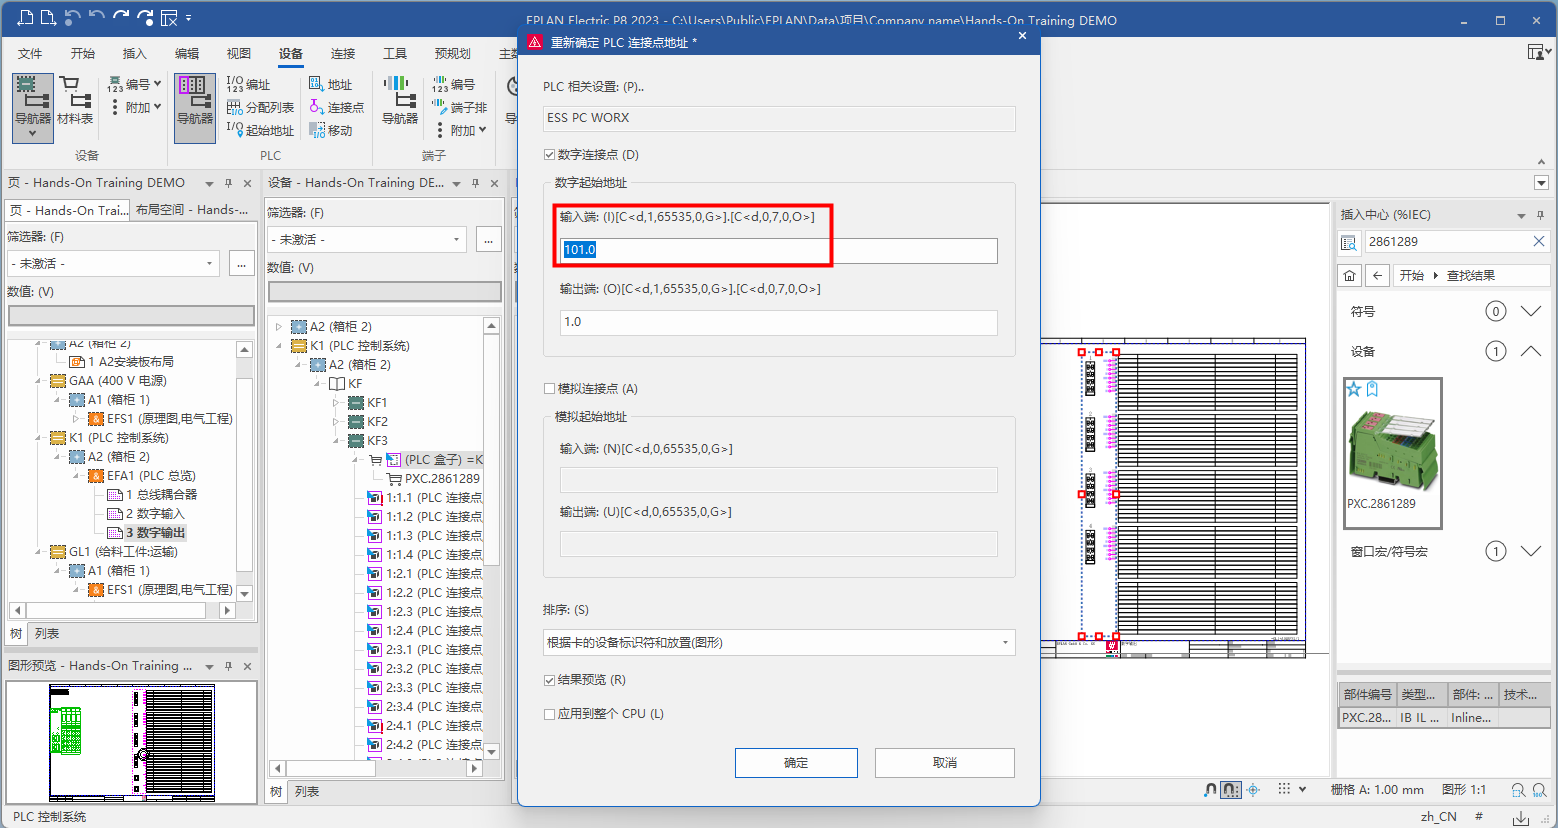Screen dimensions: 1558x828
Task: Click the 输出端 address field showing 1.0
Action: [779, 322]
